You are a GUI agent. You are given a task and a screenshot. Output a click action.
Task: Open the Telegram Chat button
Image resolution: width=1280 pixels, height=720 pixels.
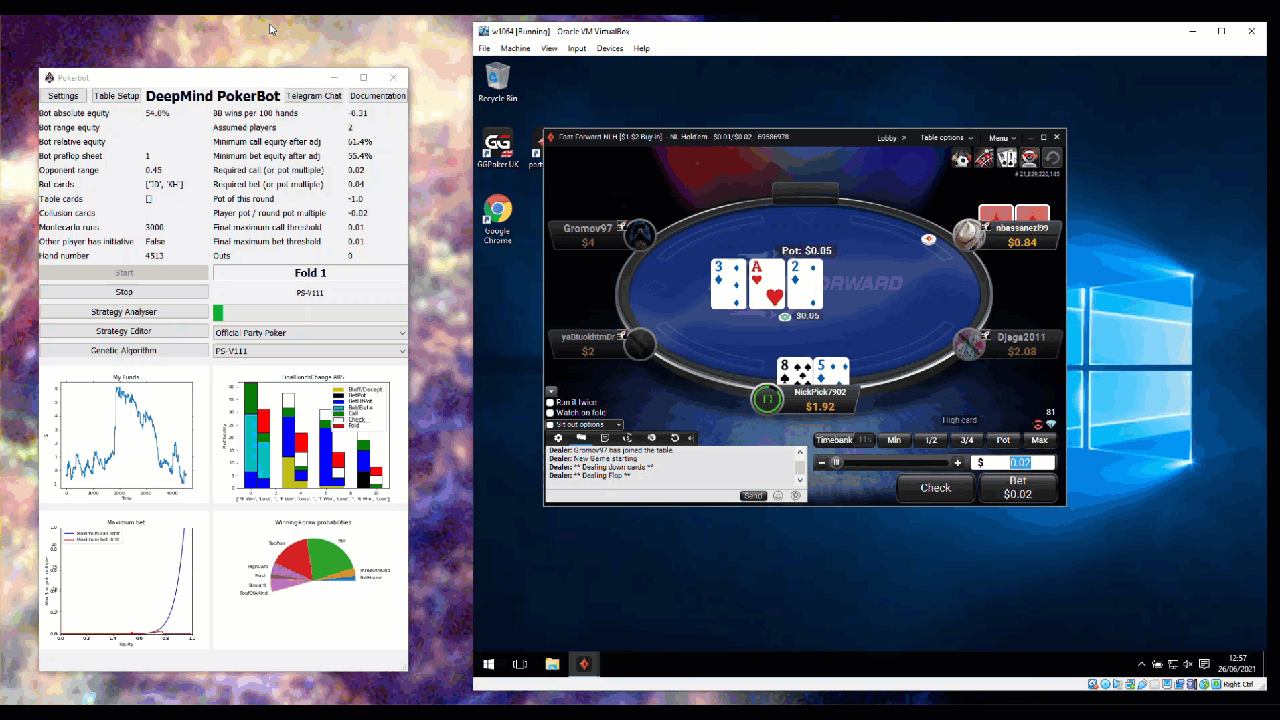point(314,96)
